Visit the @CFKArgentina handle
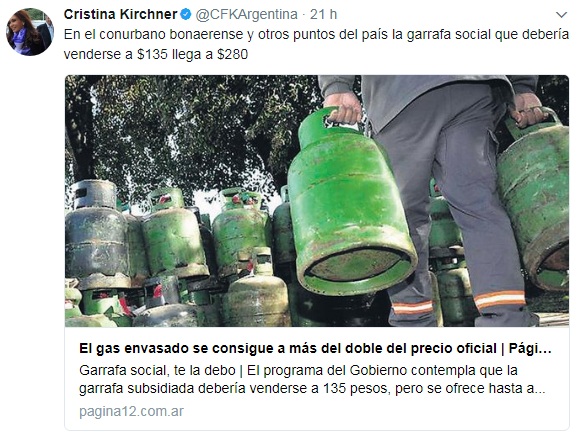577x432 pixels. pos(246,14)
